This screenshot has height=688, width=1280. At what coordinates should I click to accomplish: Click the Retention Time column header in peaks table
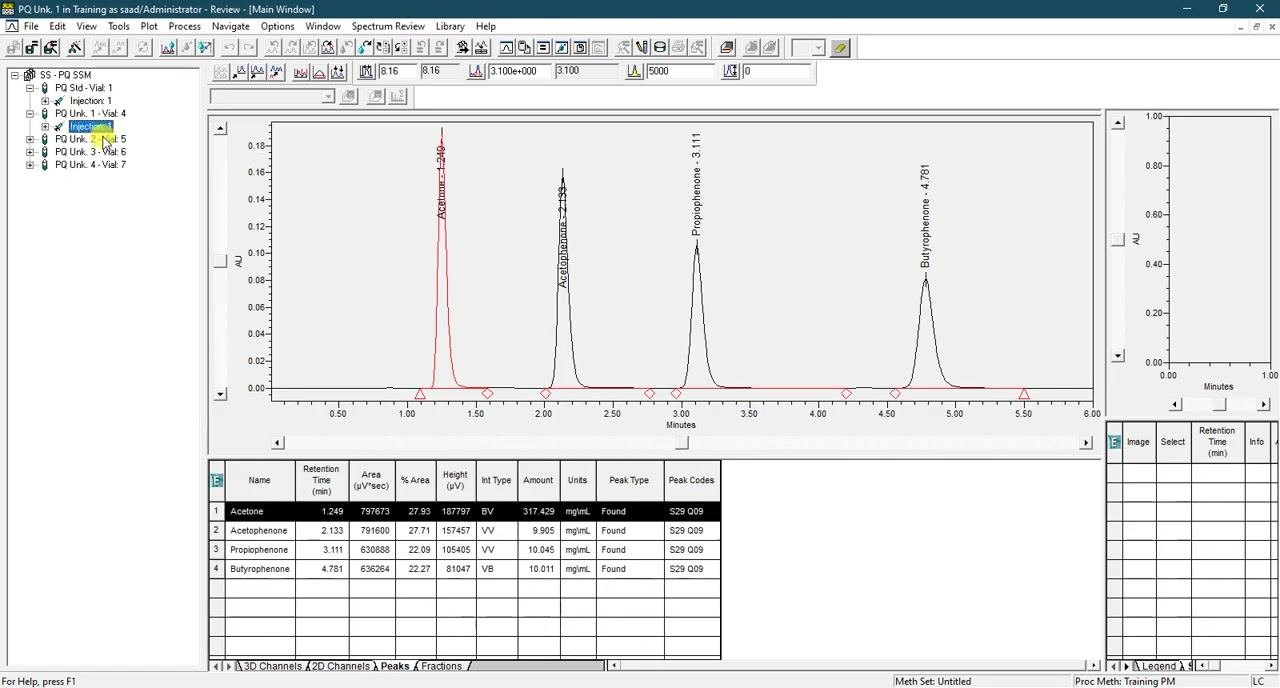tap(321, 480)
